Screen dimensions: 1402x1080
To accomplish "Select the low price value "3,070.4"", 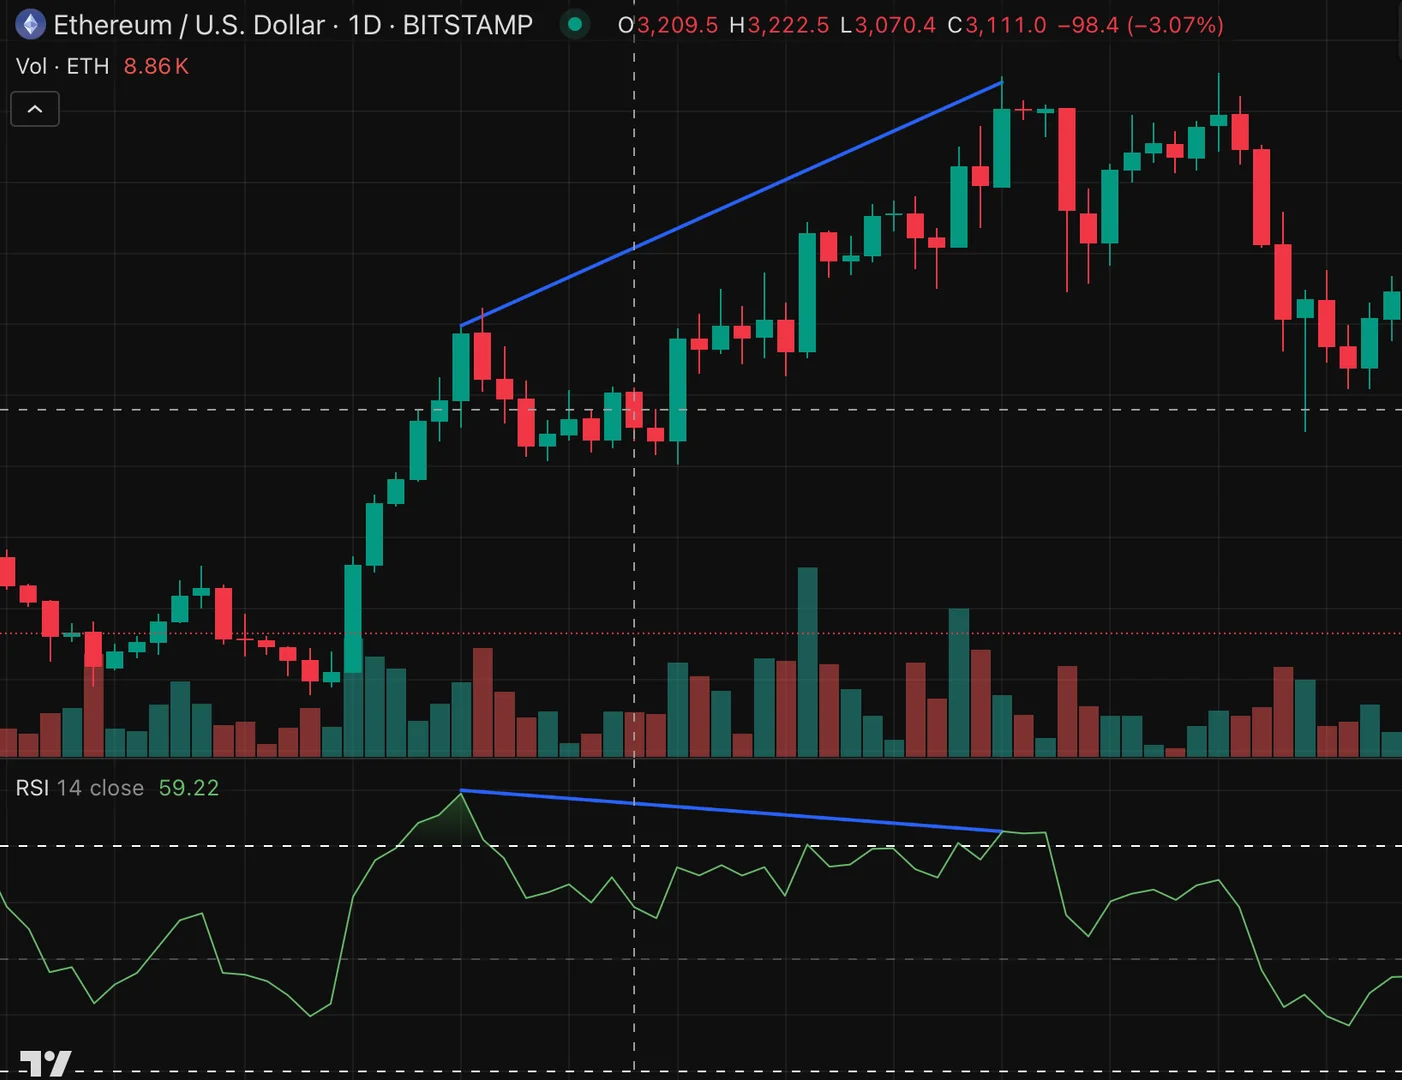I will (x=895, y=25).
